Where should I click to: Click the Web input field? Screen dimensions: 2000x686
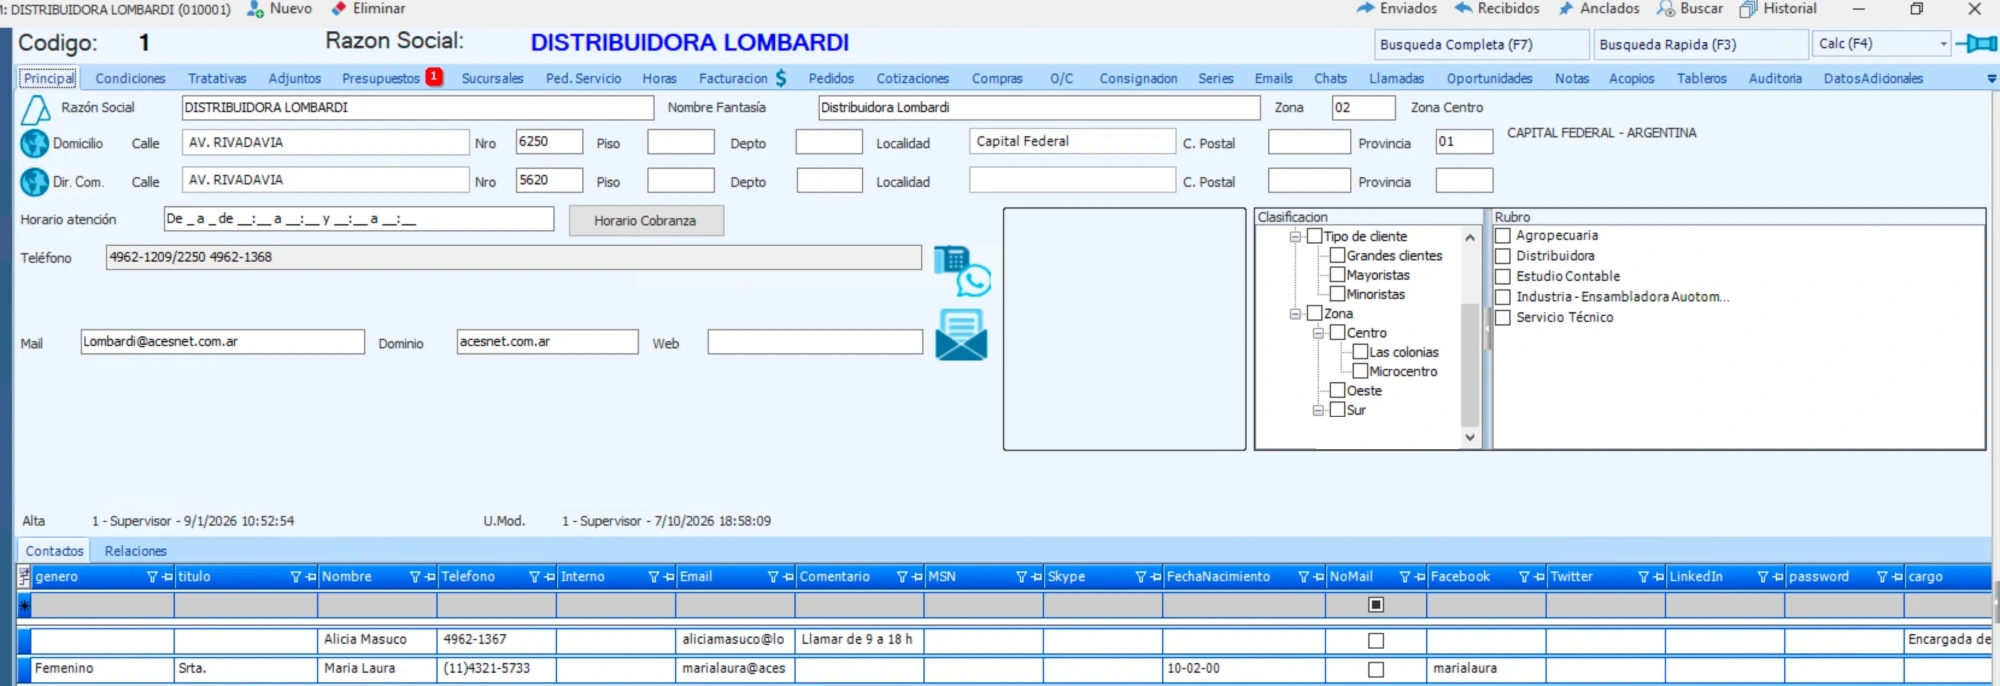[815, 342]
